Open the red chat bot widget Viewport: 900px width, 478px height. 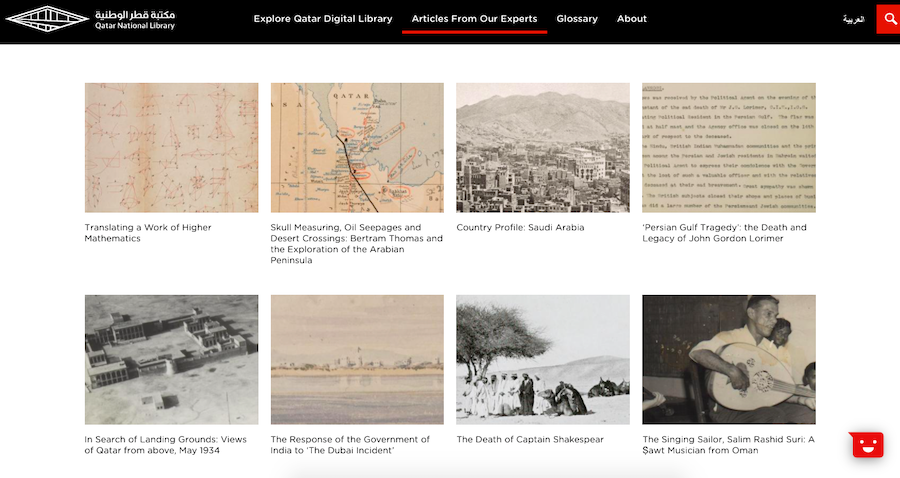pos(867,445)
